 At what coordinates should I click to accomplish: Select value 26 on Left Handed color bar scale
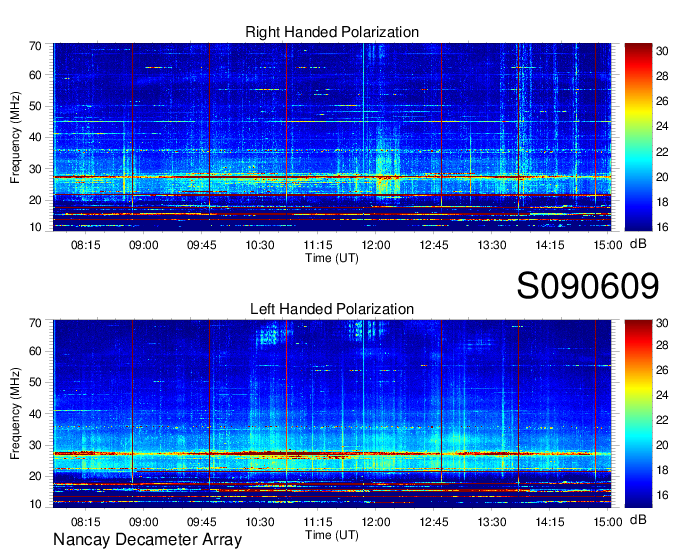pos(662,370)
